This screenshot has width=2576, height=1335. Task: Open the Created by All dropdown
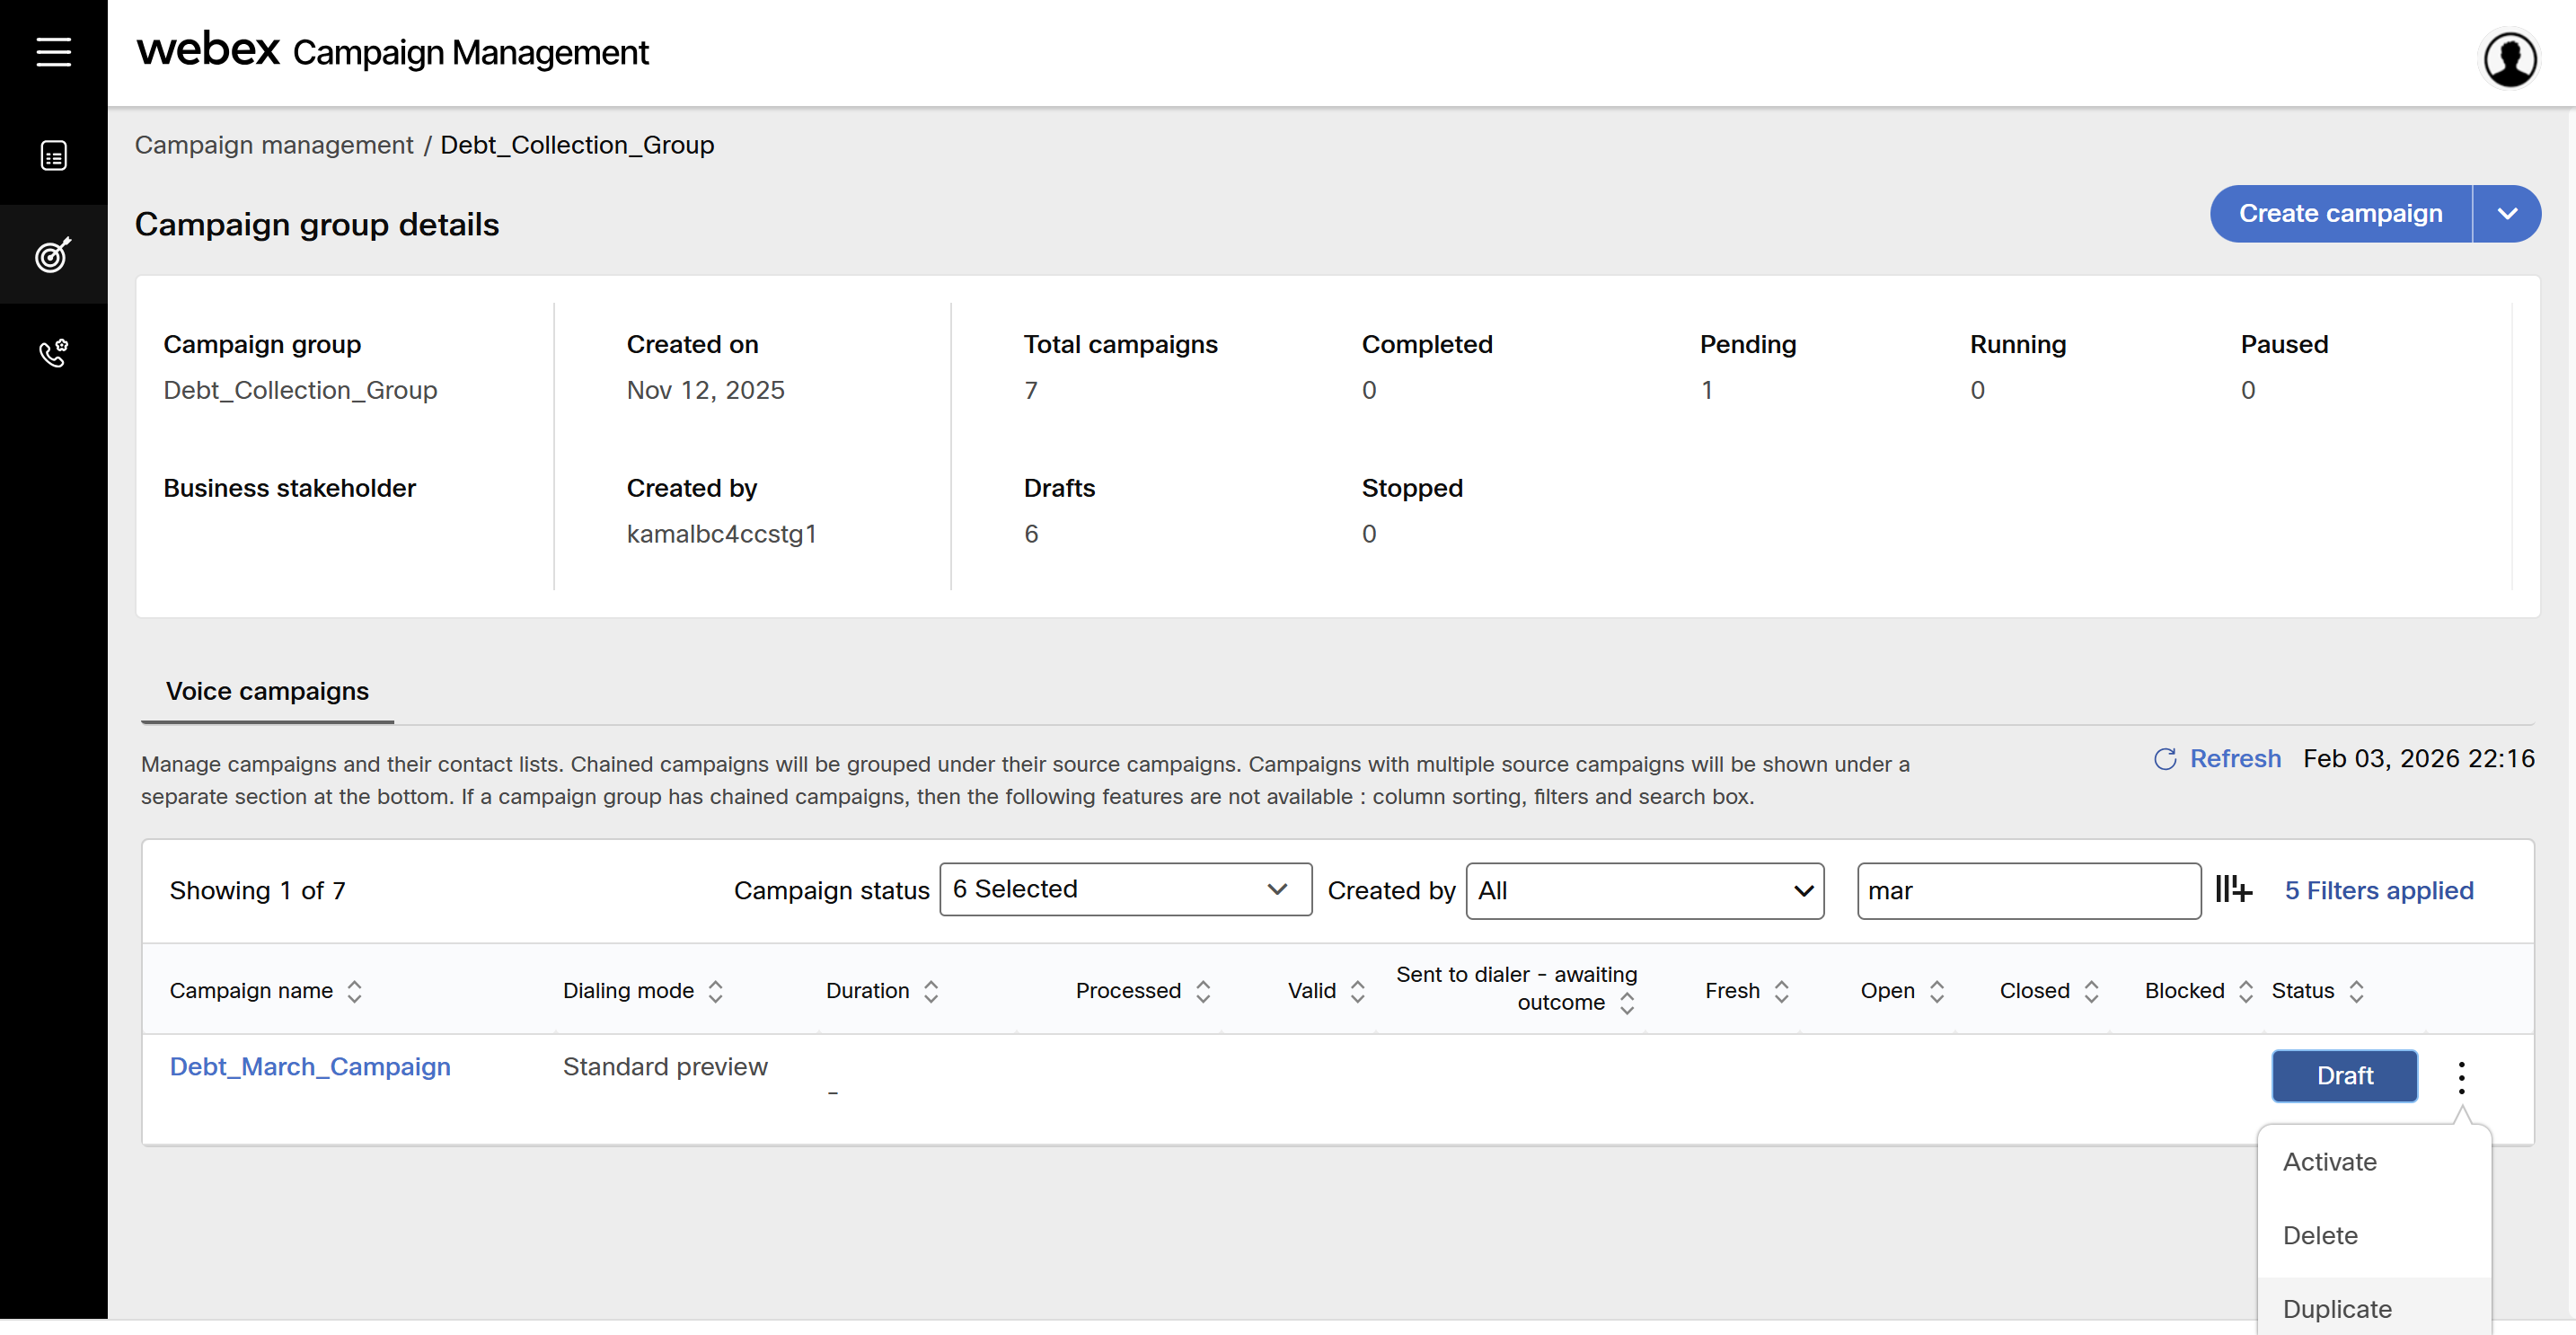point(1644,891)
